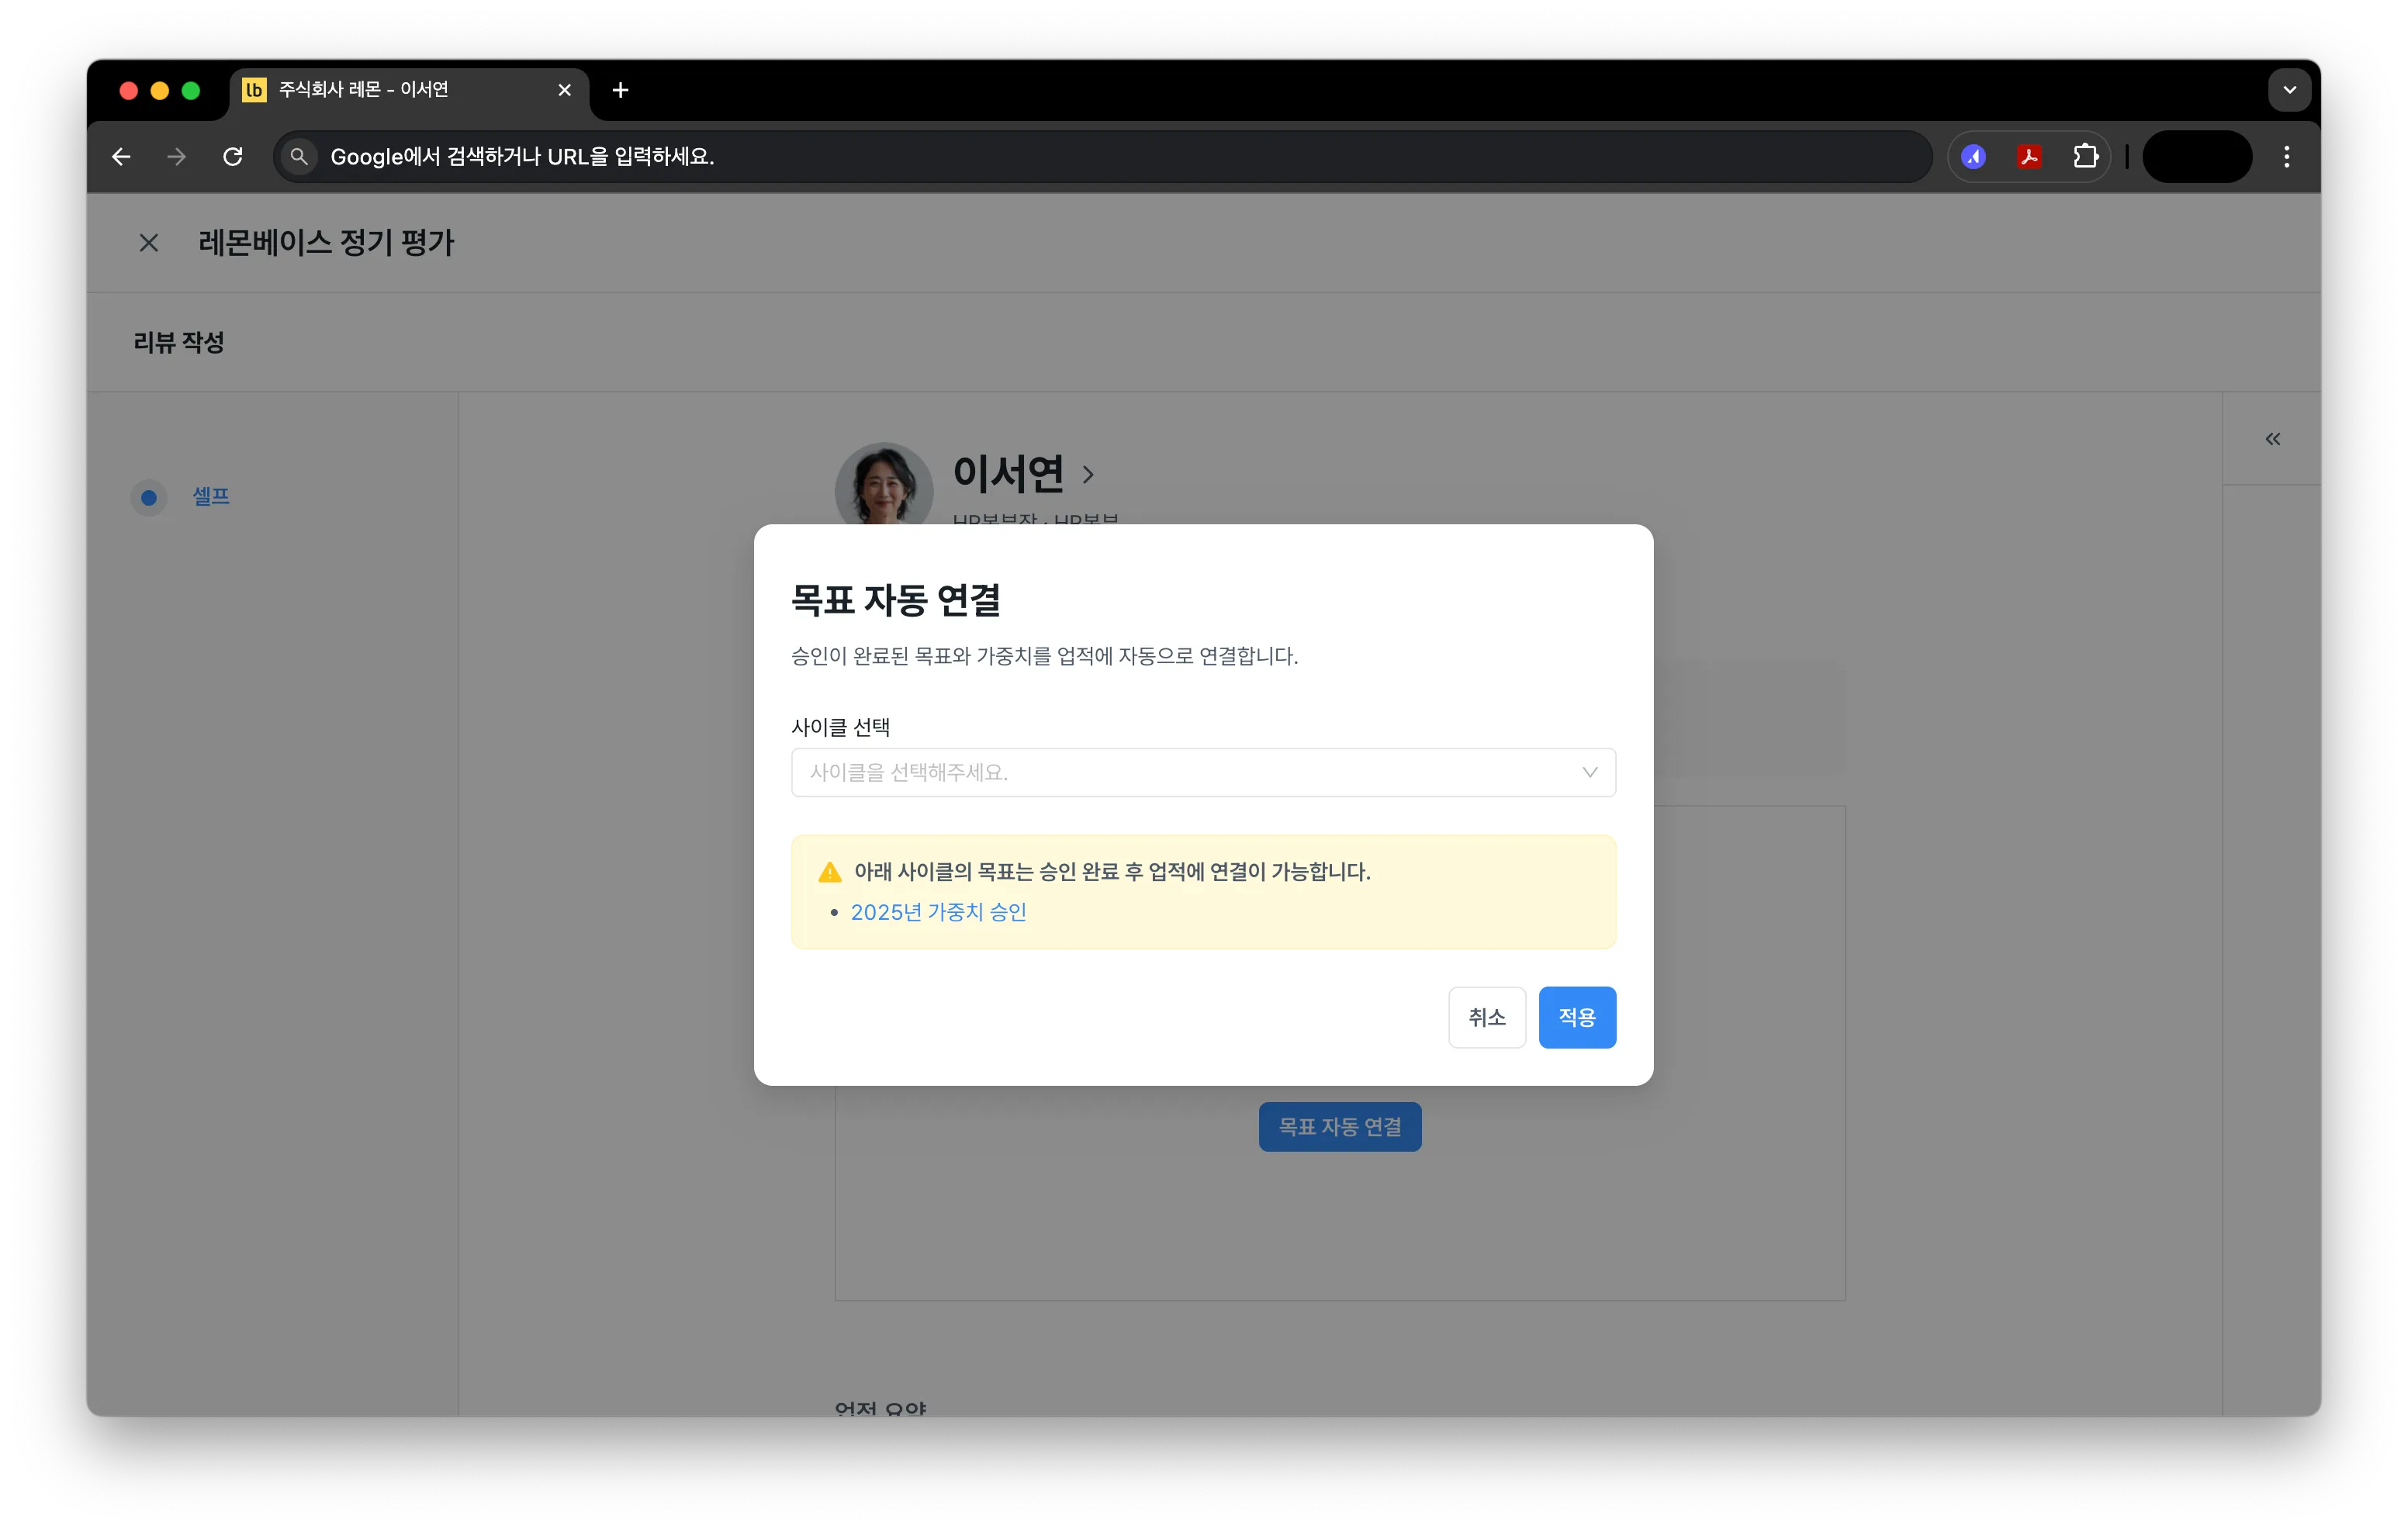Open a new browser tab
The width and height of the screenshot is (2408, 1531).
(620, 90)
